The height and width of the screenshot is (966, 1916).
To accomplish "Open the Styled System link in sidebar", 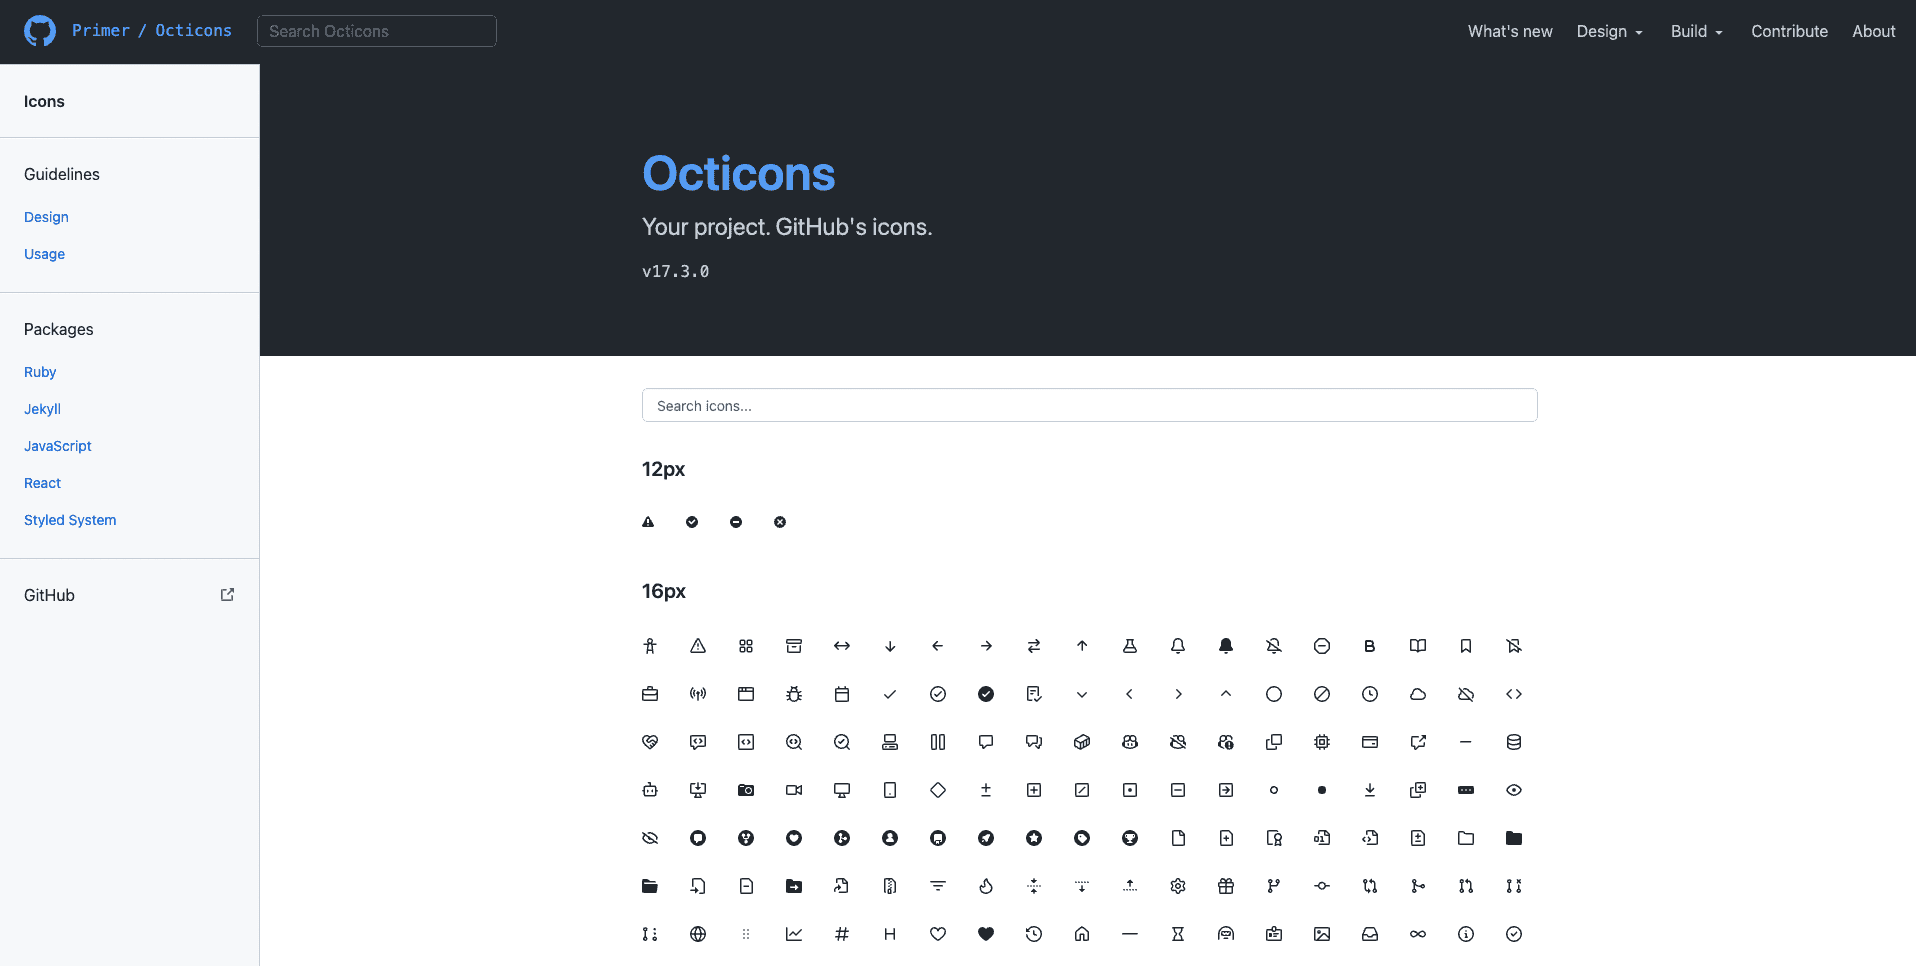I will [x=70, y=520].
